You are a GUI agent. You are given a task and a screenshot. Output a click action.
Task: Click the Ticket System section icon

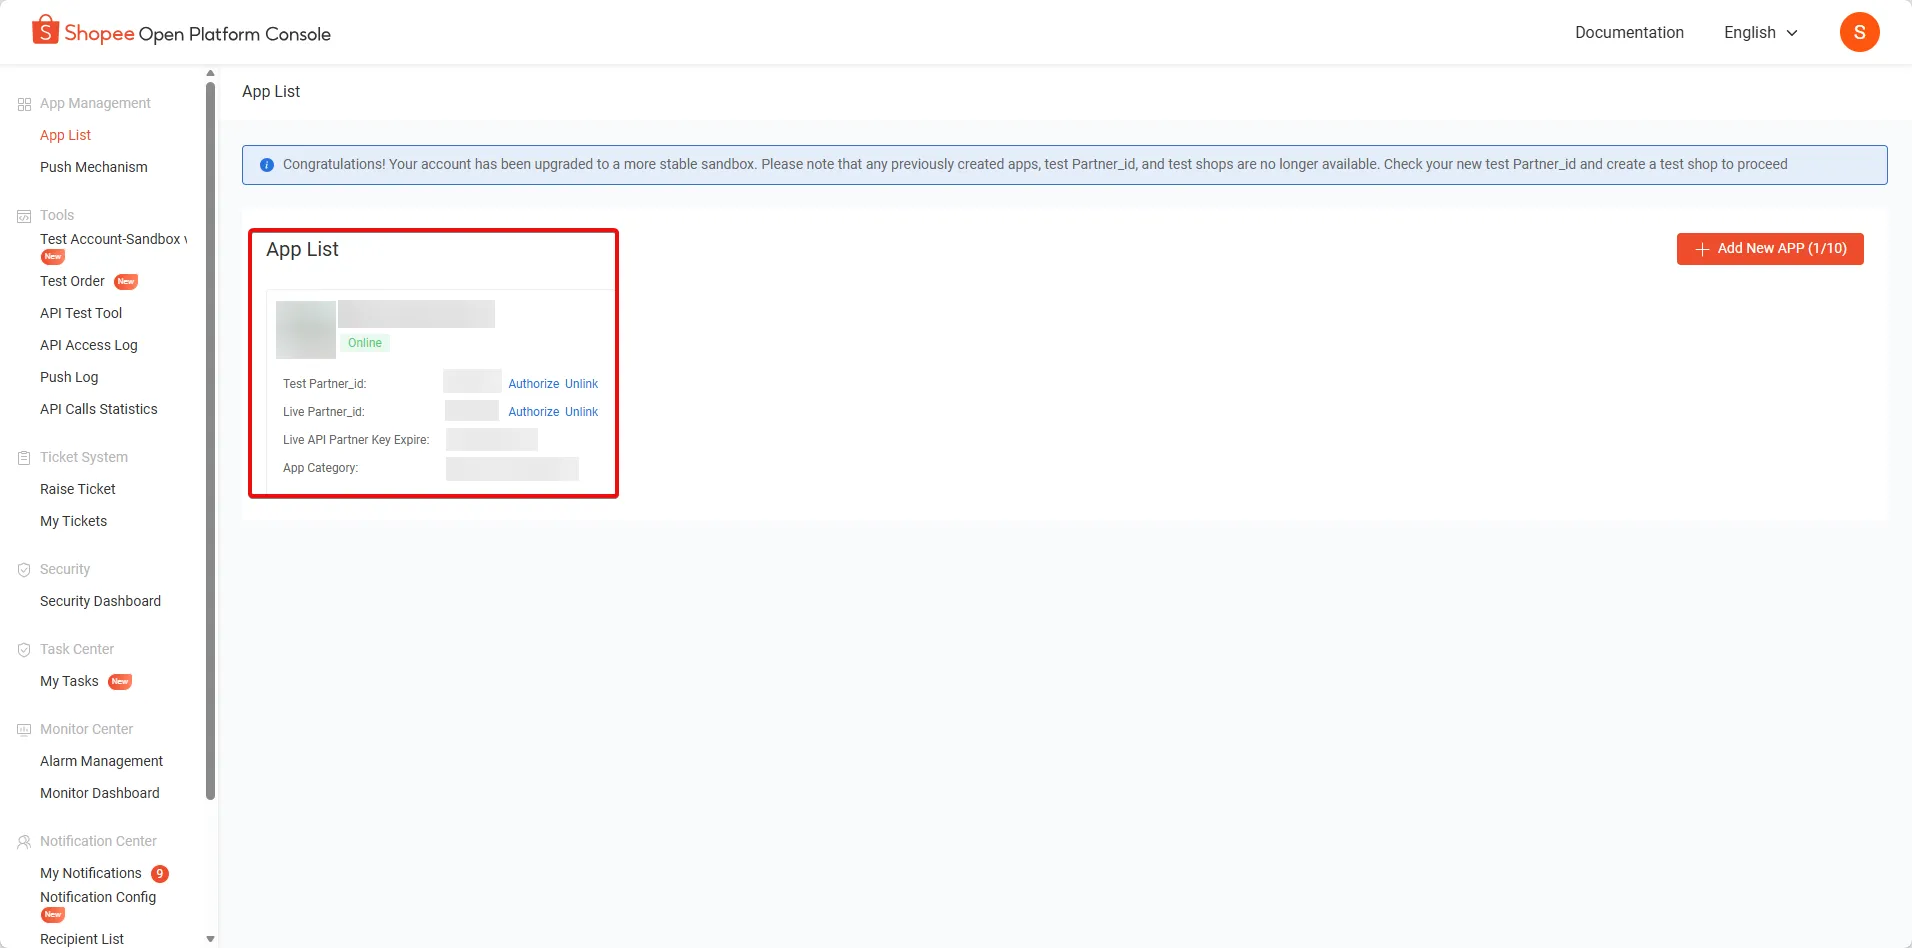(24, 458)
